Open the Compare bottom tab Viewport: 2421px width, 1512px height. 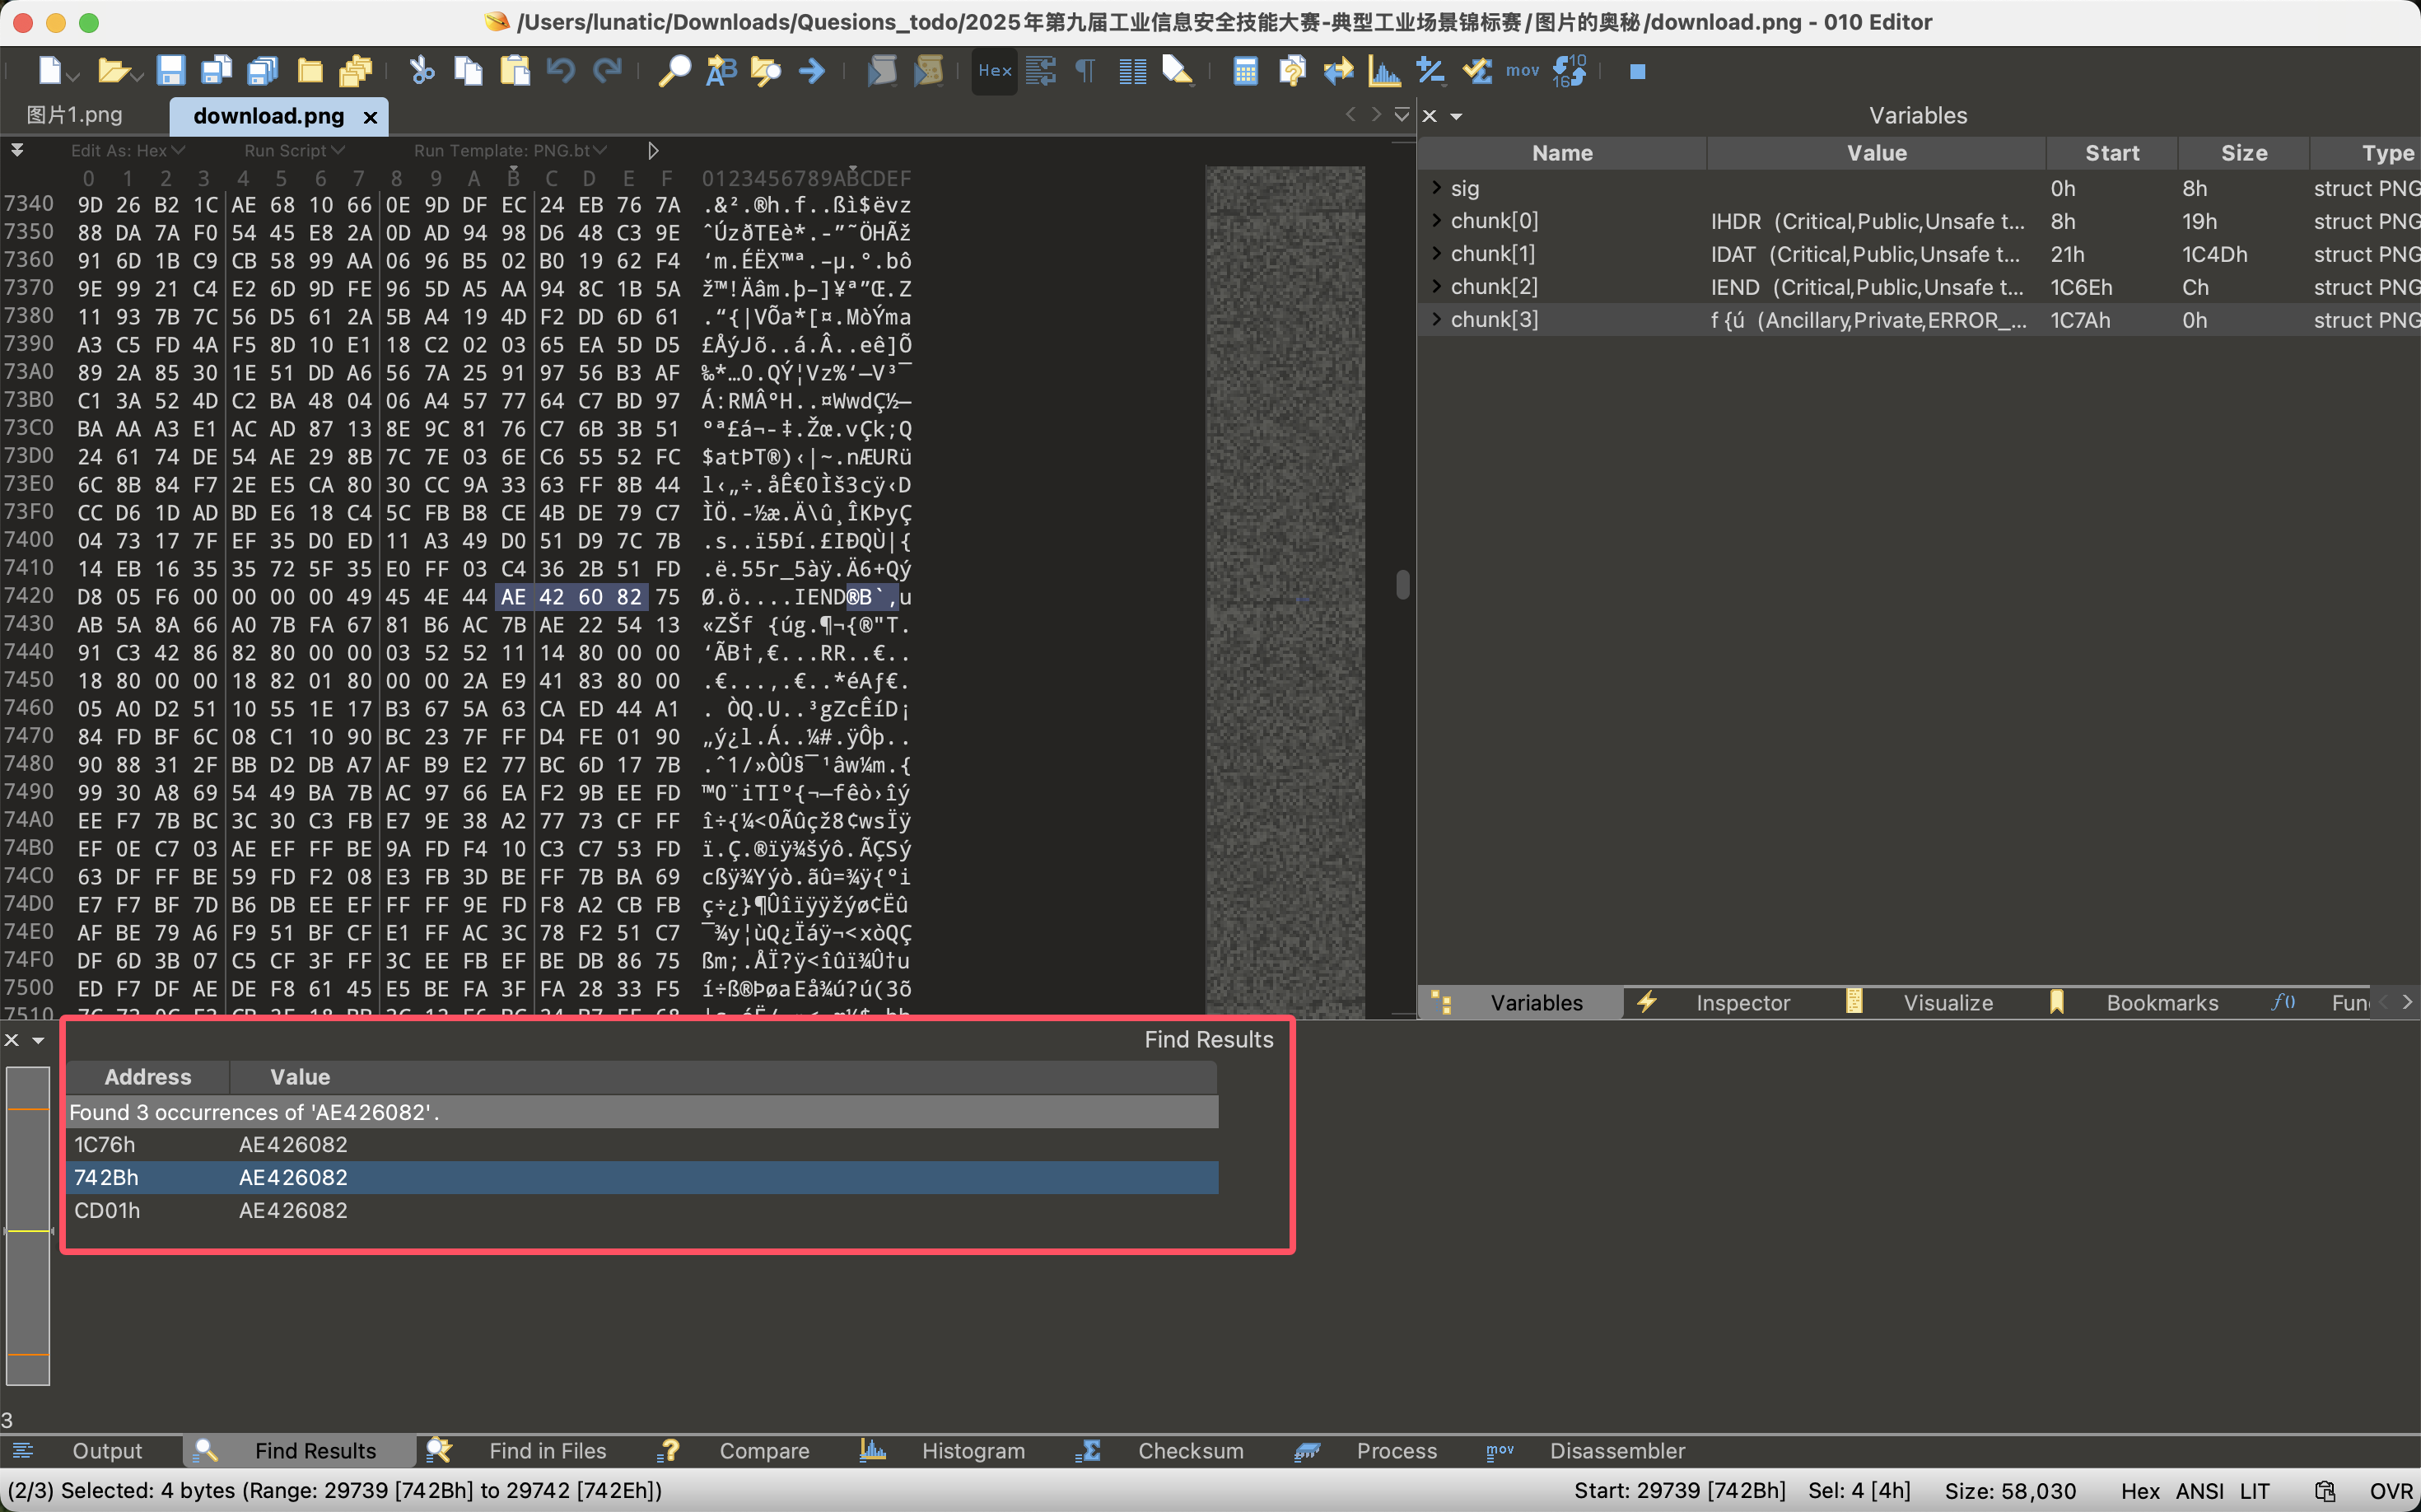[x=764, y=1450]
